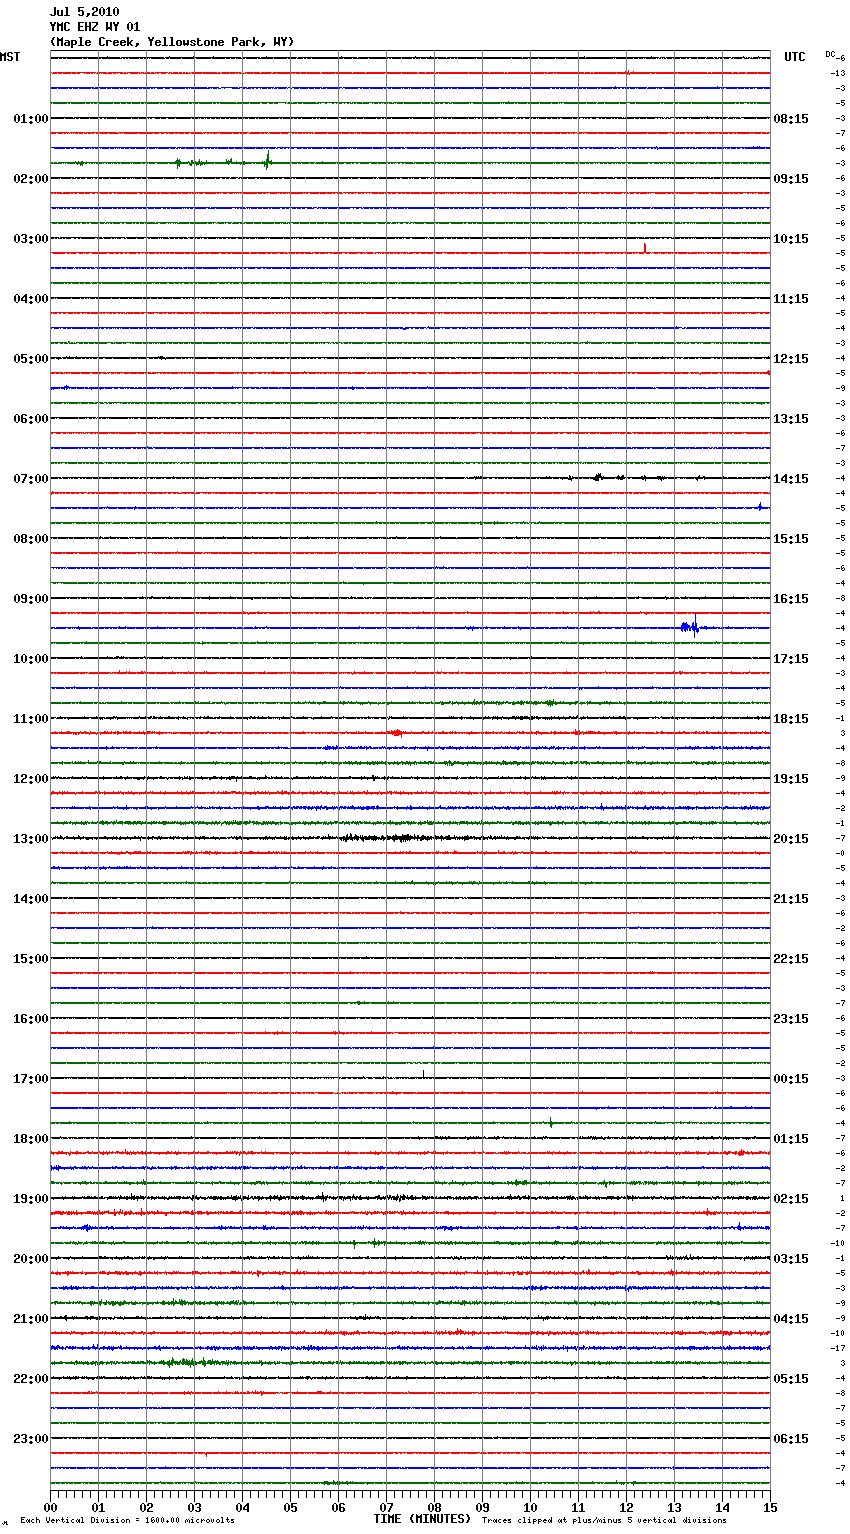Click the 22:15 UTC time label
Image resolution: width=850 pixels, height=1534 pixels.
click(791, 959)
